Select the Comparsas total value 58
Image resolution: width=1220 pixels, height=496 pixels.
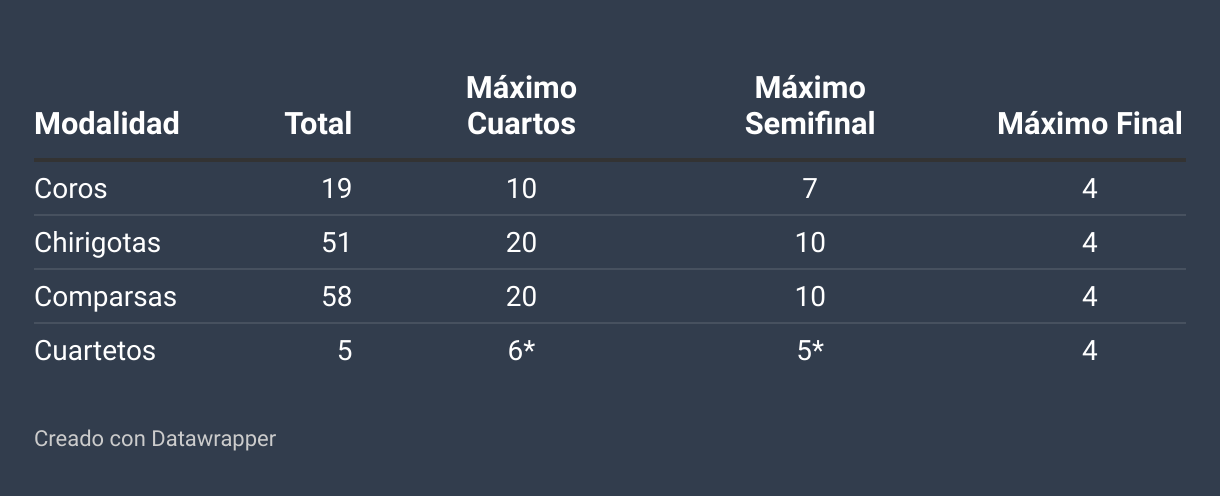tap(336, 296)
